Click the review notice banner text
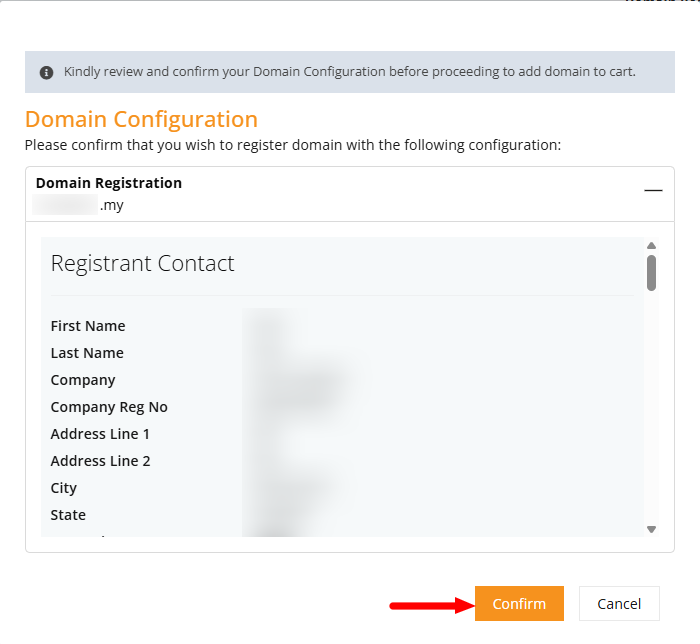This screenshot has height=644, width=700. 350,72
